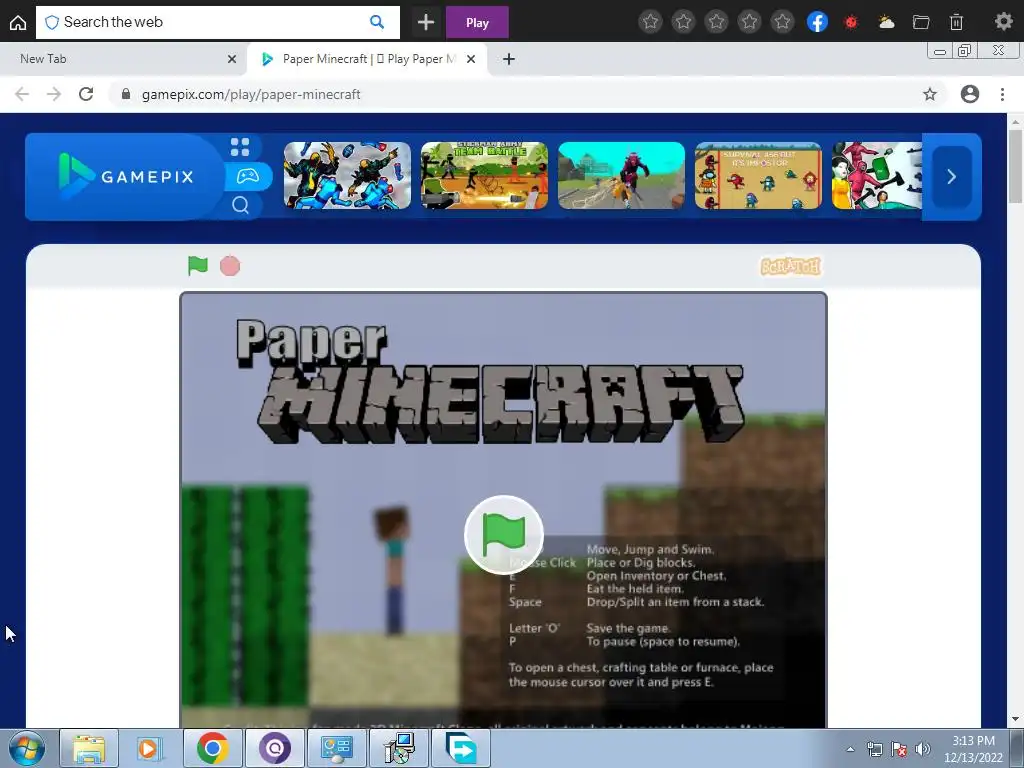1024x768 pixels.
Task: Click the GamePix logo
Action: click(125, 176)
